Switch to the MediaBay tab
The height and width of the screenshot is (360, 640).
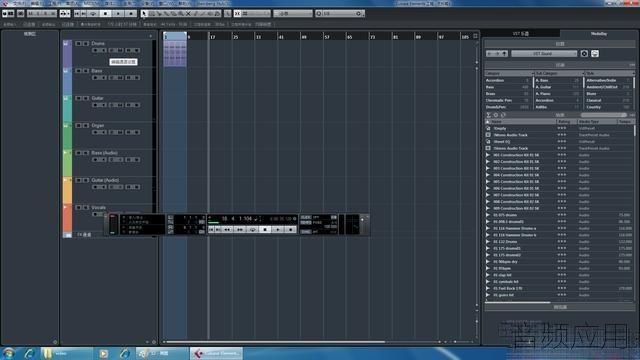(599, 33)
